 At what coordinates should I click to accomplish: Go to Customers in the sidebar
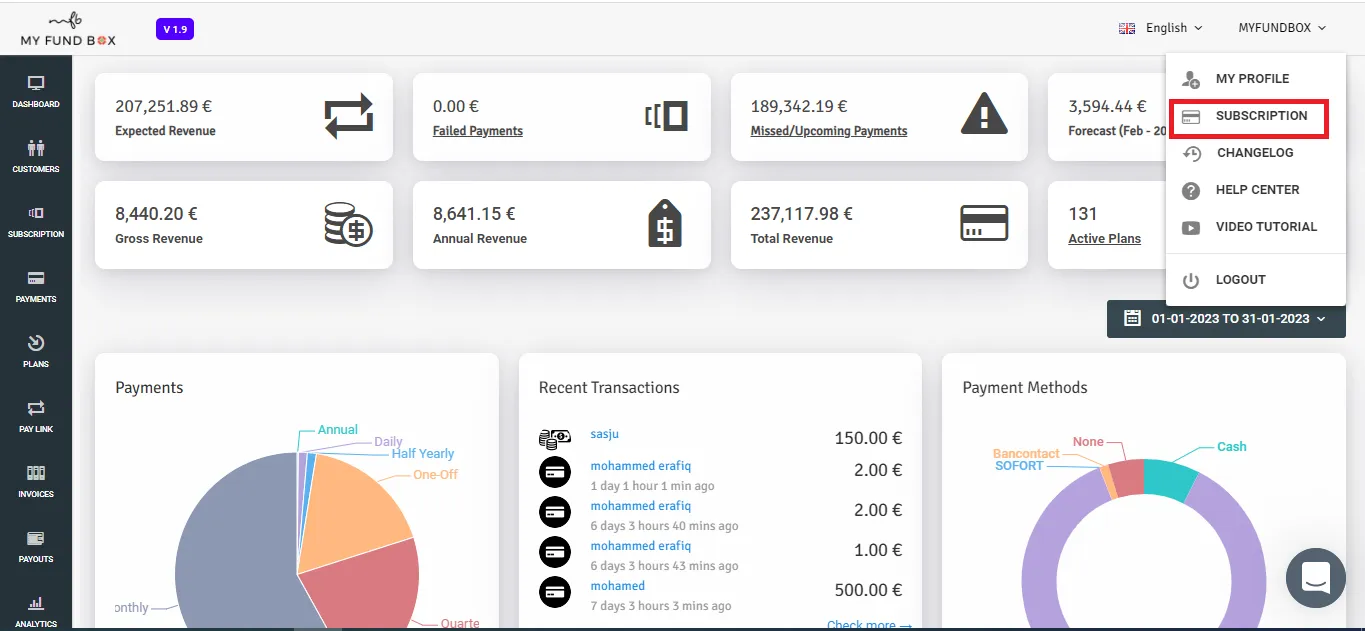coord(36,156)
